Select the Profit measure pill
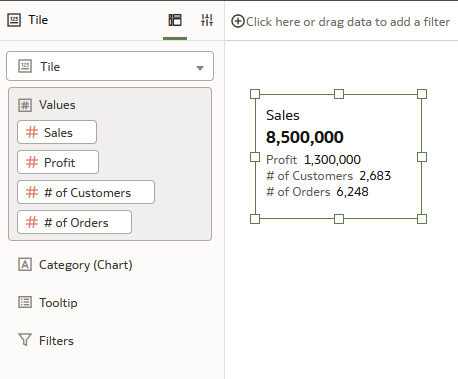This screenshot has height=379, width=458. (58, 162)
